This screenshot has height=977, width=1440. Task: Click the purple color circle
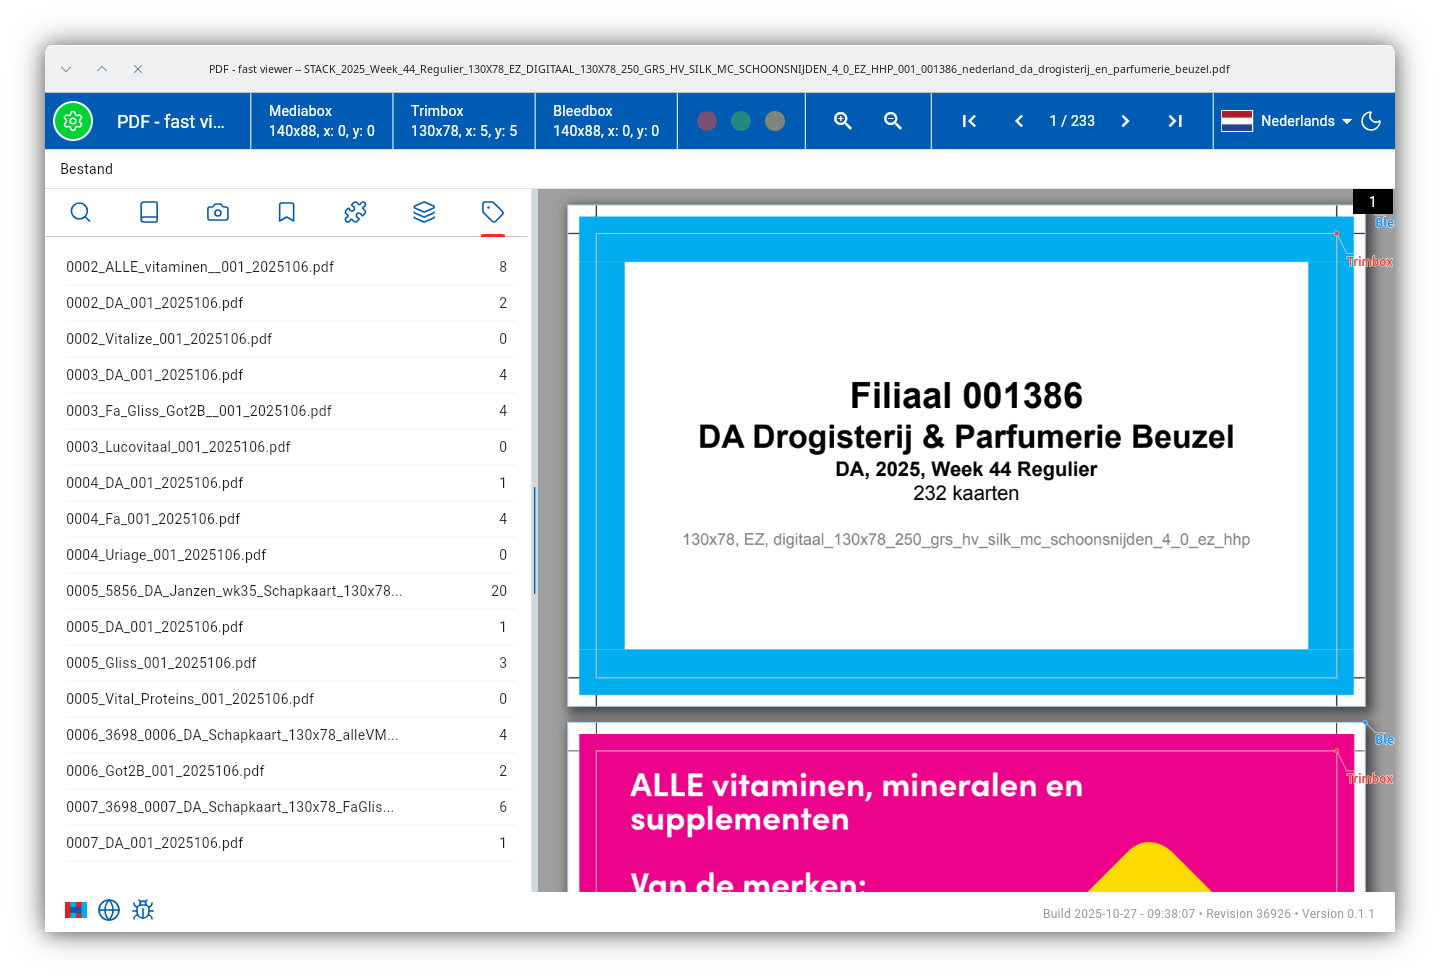707,121
